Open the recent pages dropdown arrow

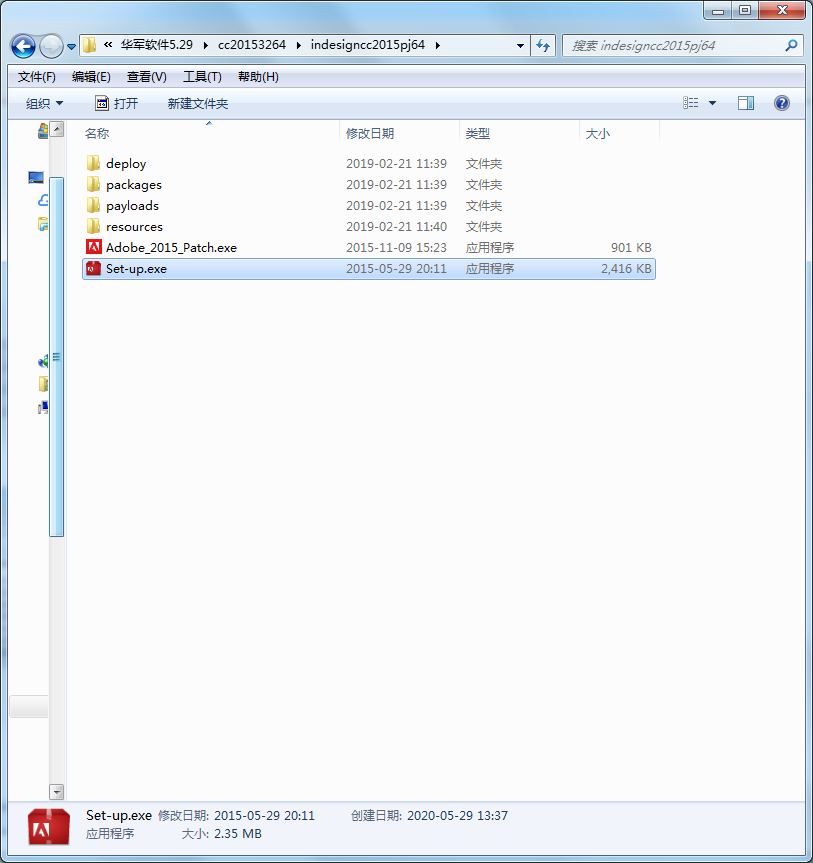[72, 47]
